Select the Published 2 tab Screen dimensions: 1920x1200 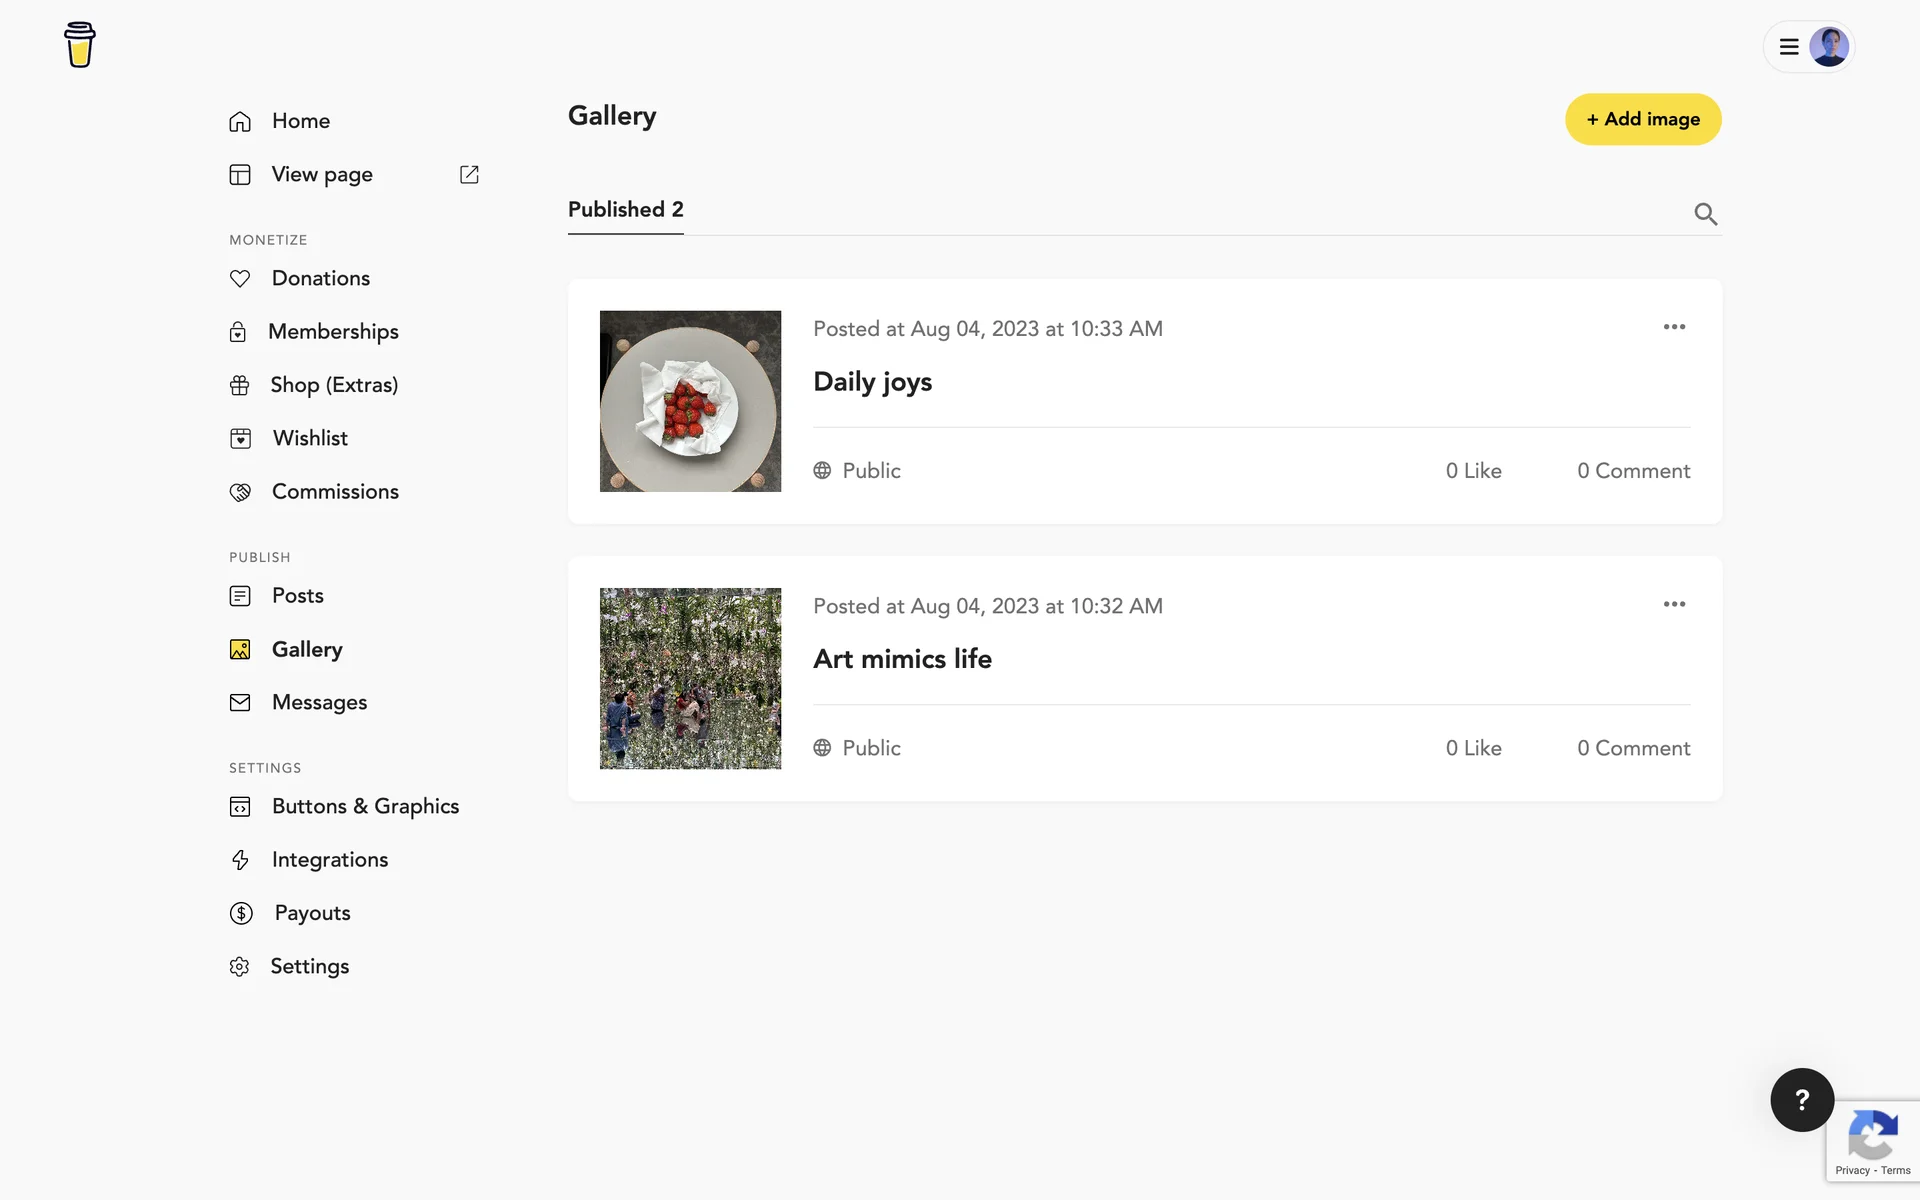tap(625, 210)
